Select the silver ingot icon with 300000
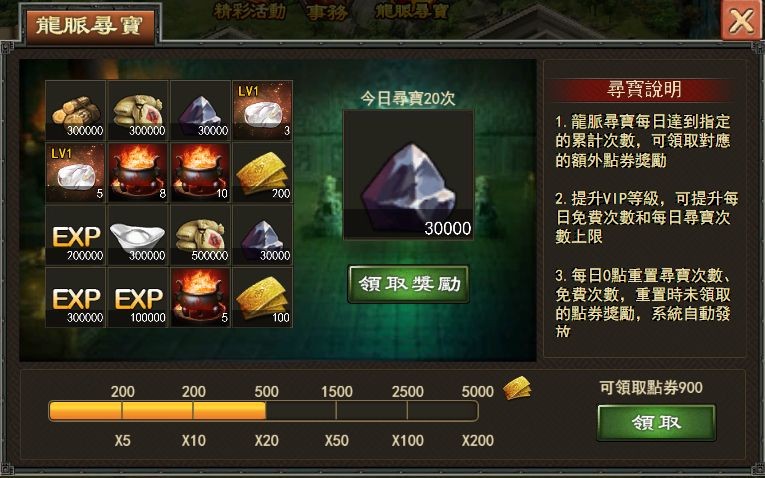 [x=138, y=235]
